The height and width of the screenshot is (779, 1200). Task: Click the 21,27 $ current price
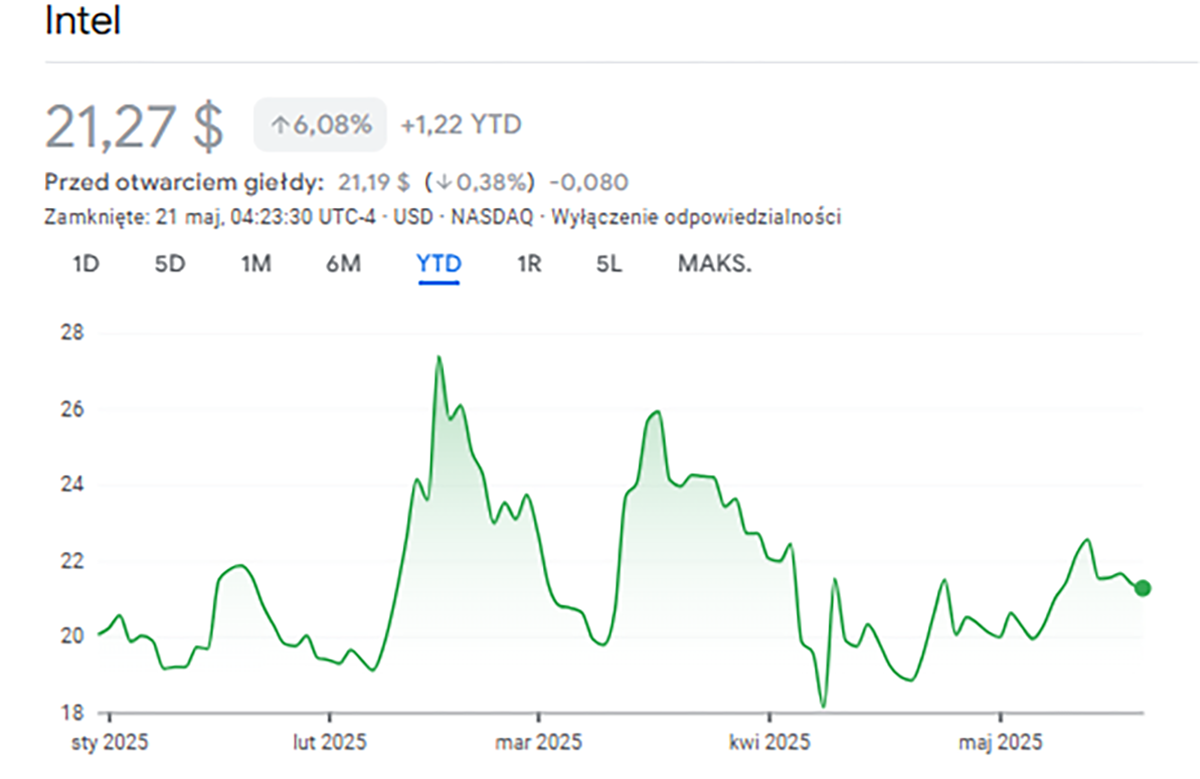tap(135, 126)
